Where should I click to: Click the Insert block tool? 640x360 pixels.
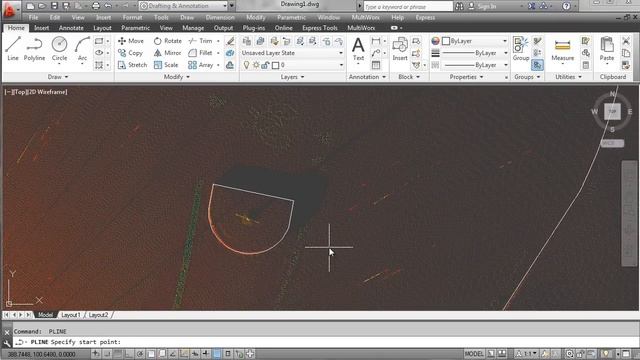point(400,49)
